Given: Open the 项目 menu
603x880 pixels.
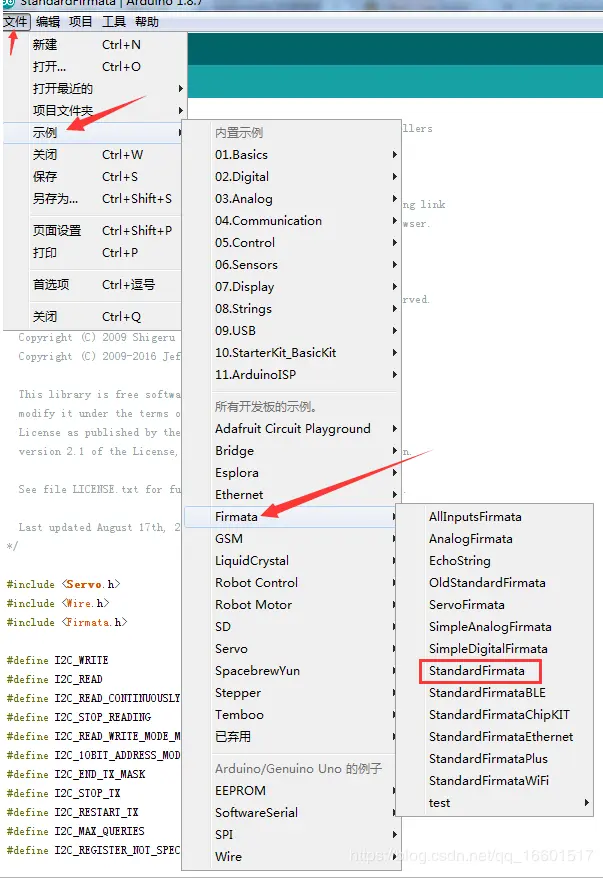Looking at the screenshot, I should (x=80, y=22).
